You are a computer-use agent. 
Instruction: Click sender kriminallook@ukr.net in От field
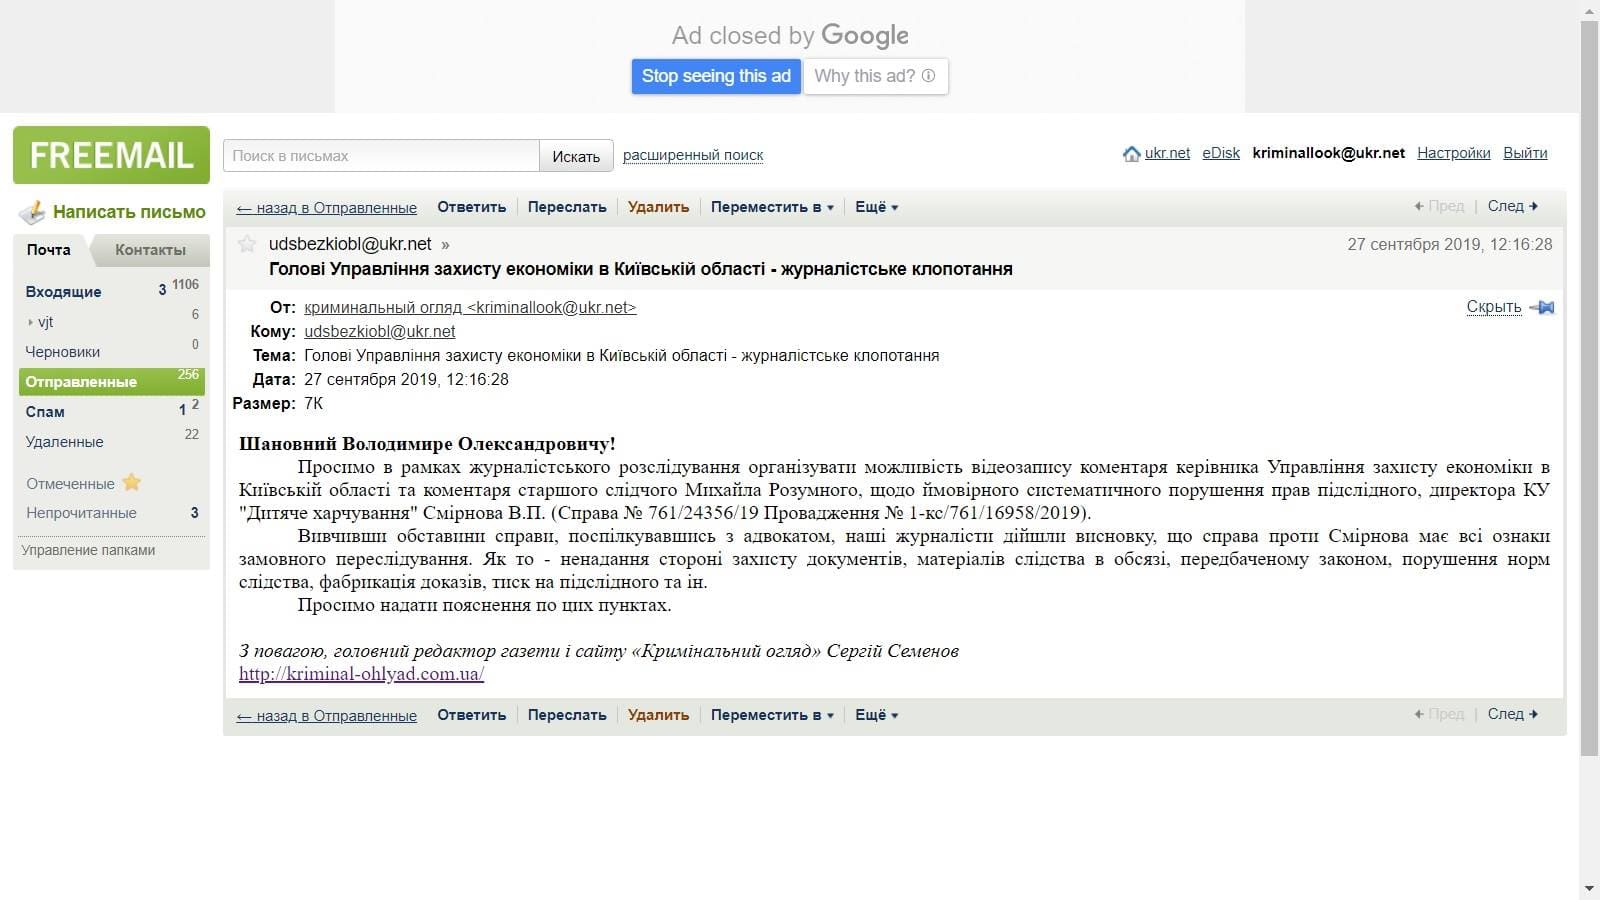pos(470,308)
